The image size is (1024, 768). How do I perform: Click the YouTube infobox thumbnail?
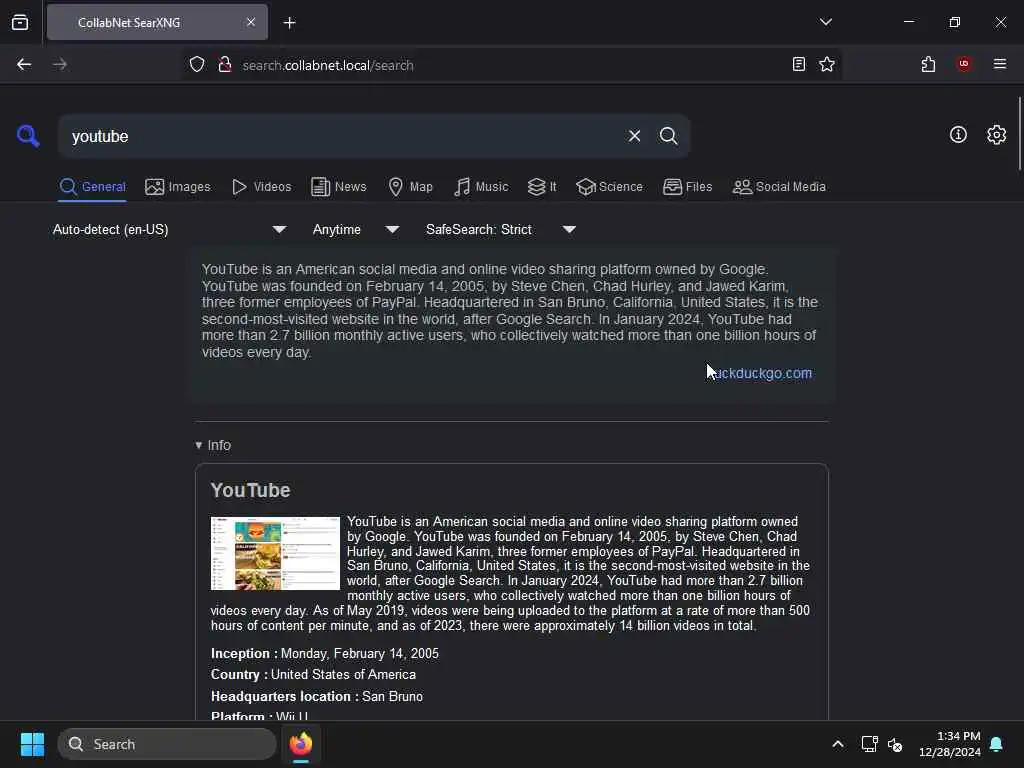(275, 553)
